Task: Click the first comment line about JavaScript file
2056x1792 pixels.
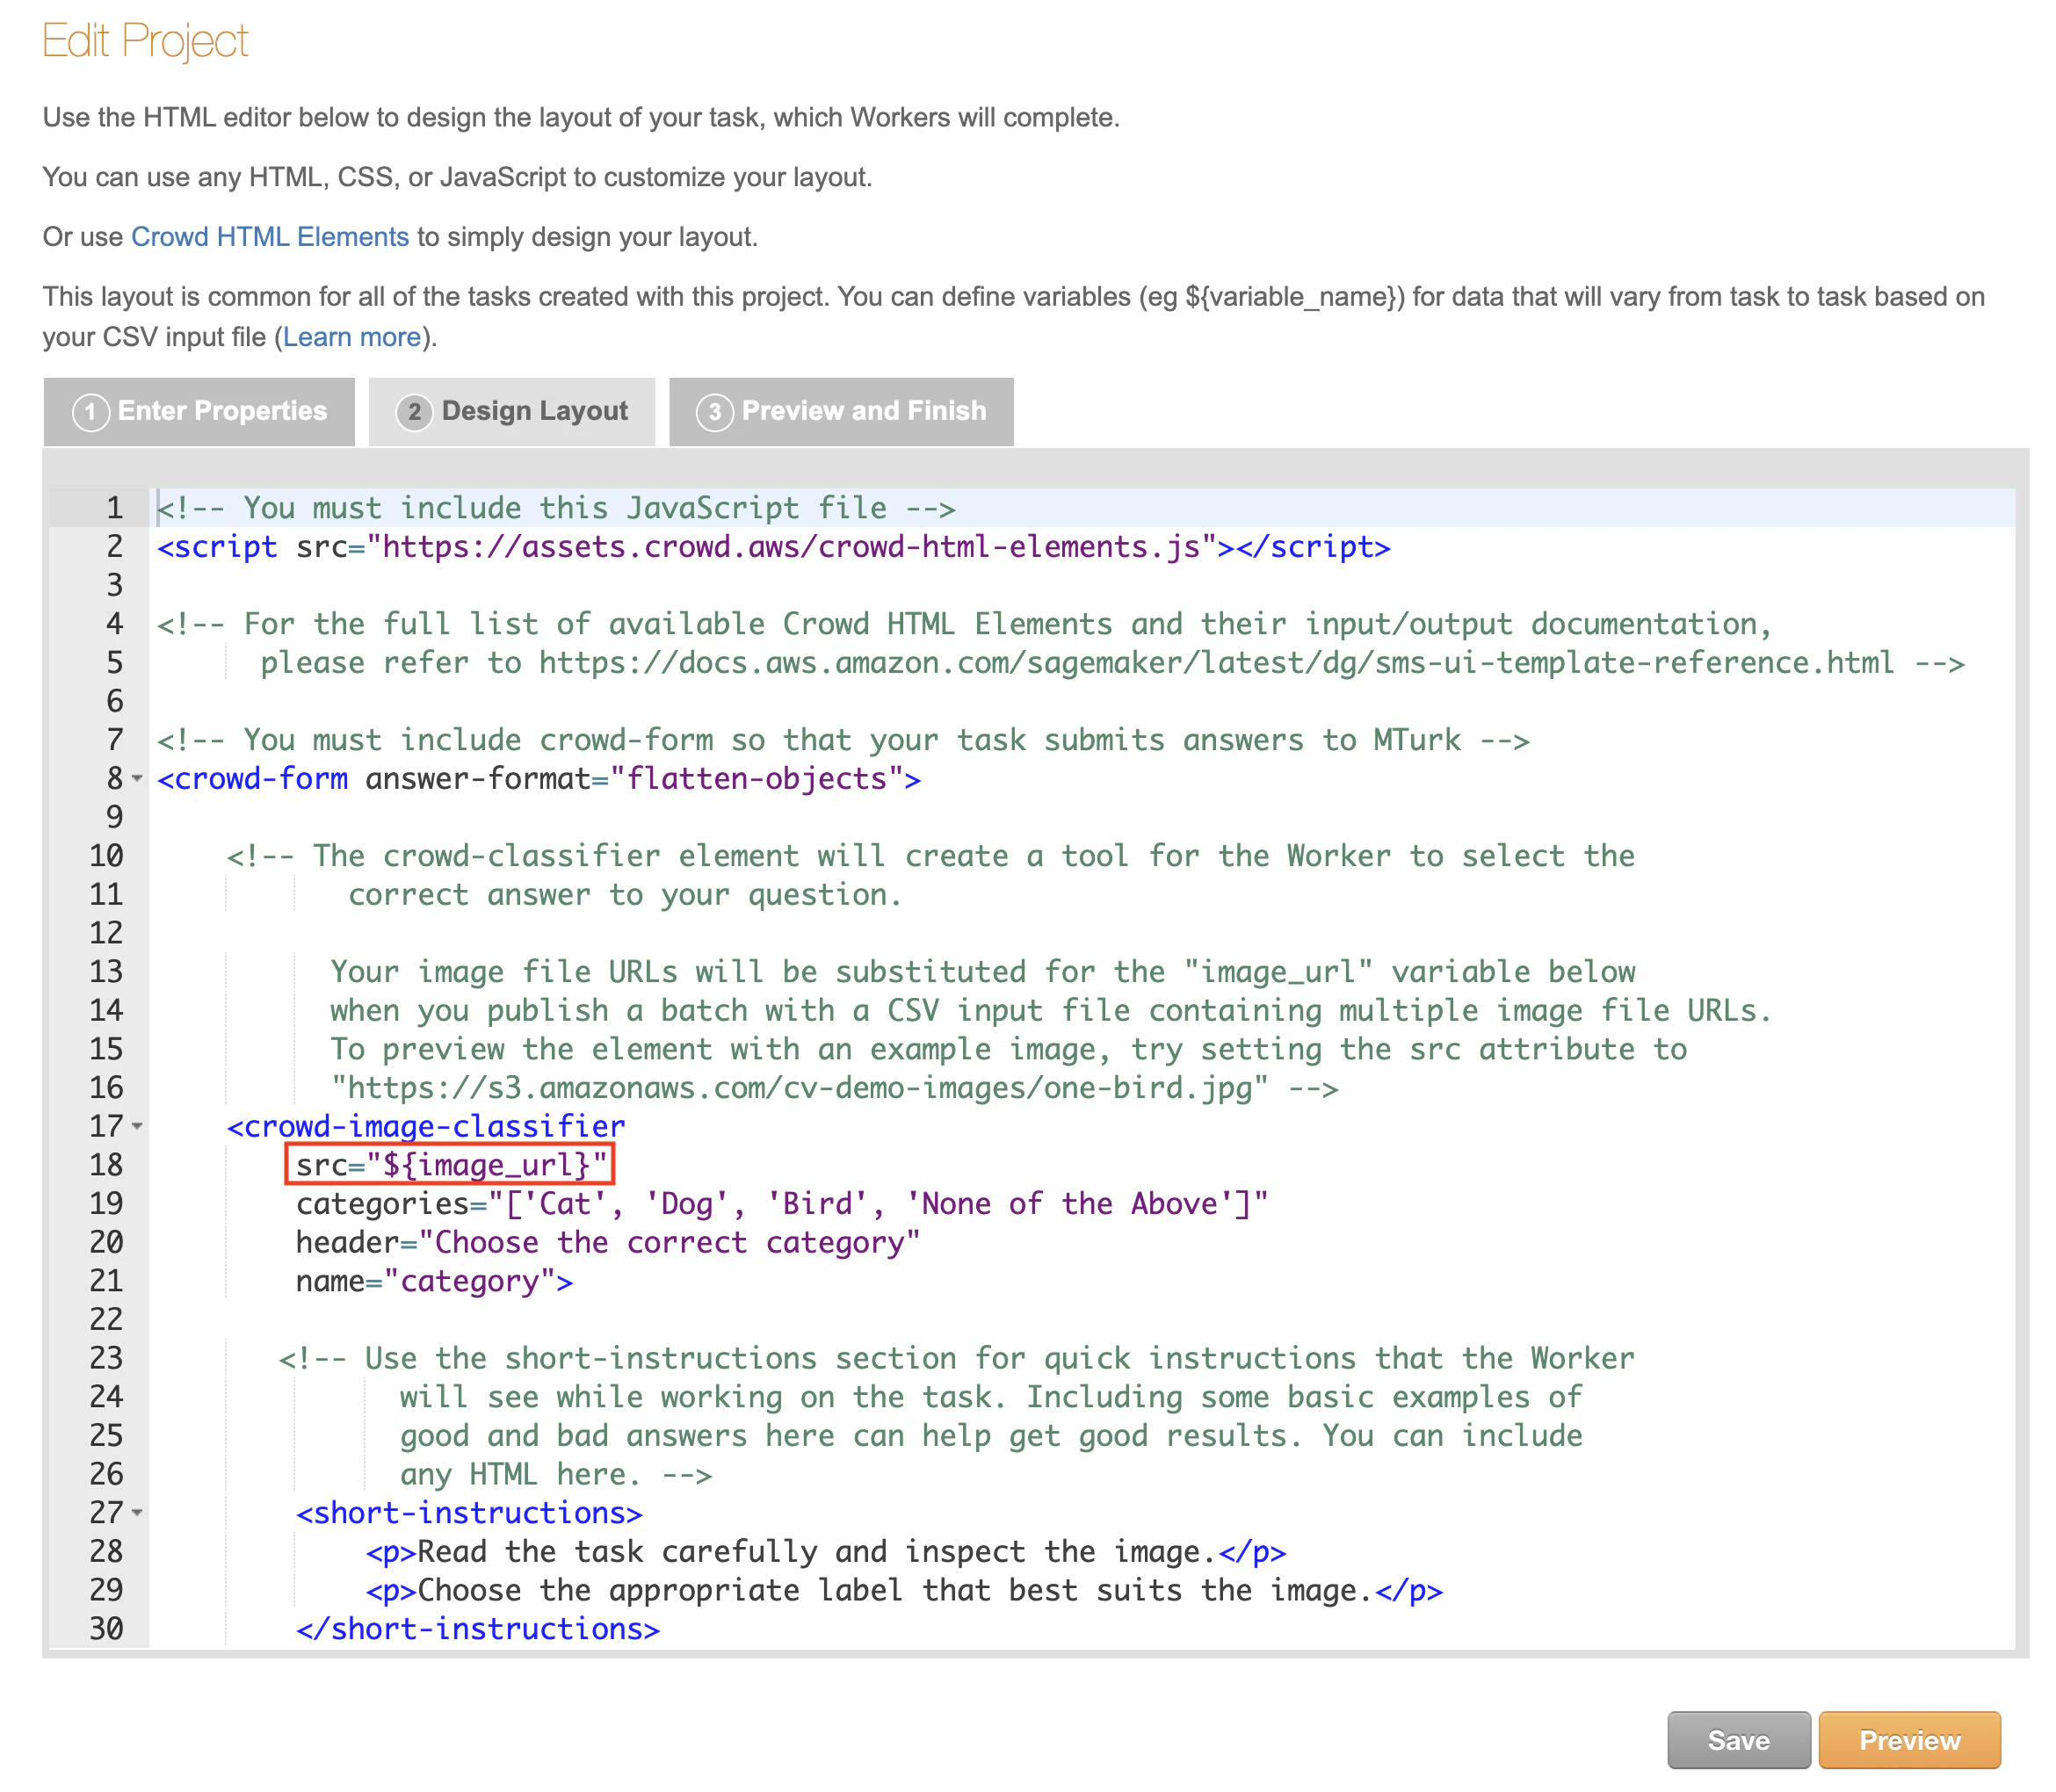Action: click(556, 508)
